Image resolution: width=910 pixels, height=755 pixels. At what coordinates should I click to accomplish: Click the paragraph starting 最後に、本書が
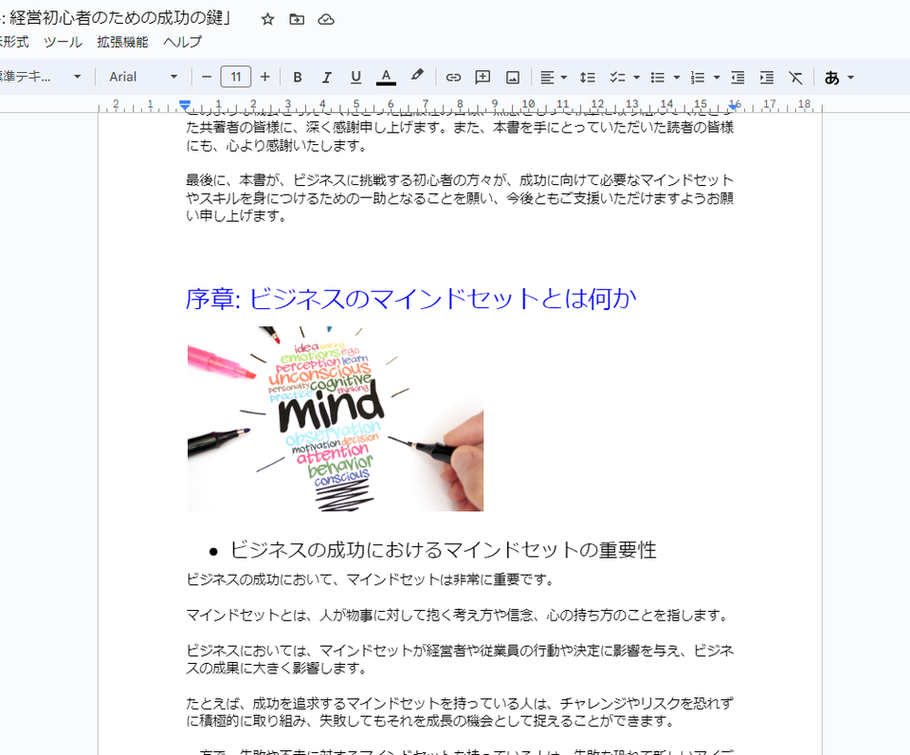click(460, 198)
